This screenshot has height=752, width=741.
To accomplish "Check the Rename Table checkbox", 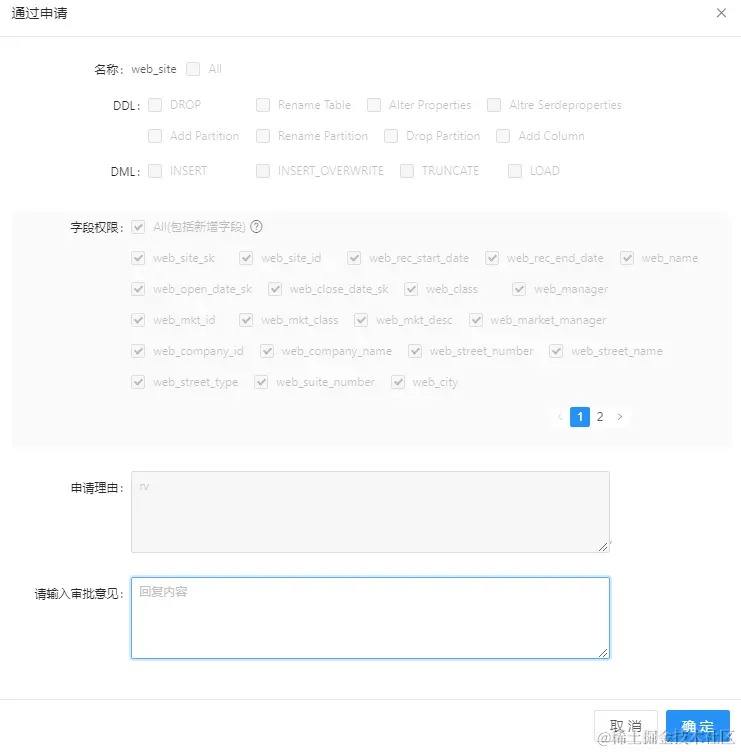I will 263,105.
